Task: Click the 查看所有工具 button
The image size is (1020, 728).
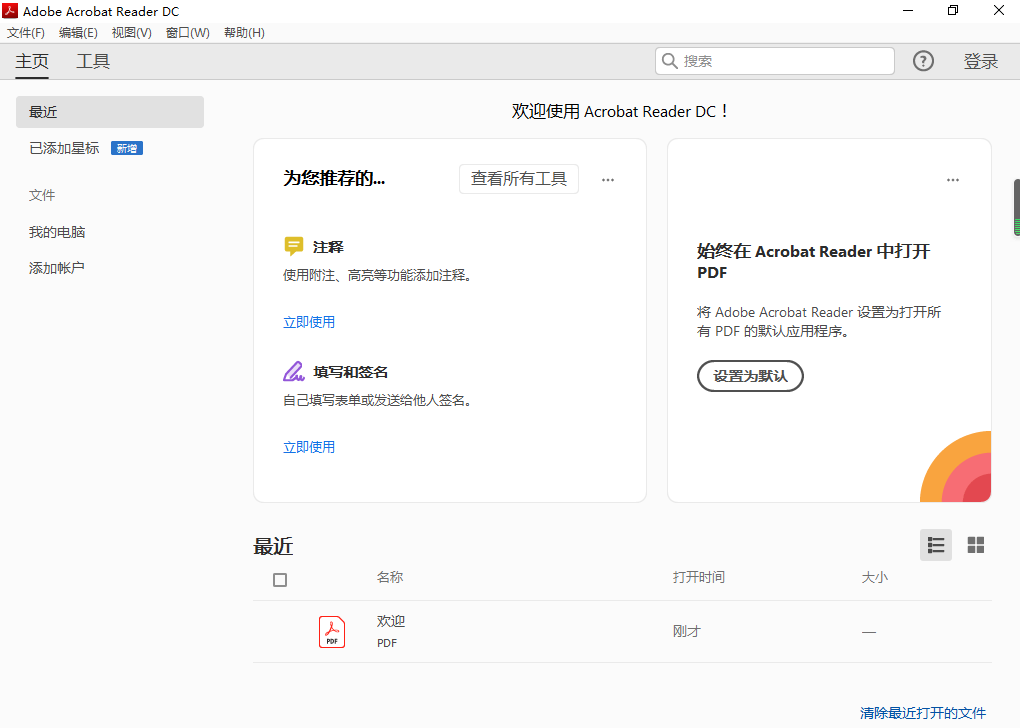Action: [x=519, y=179]
